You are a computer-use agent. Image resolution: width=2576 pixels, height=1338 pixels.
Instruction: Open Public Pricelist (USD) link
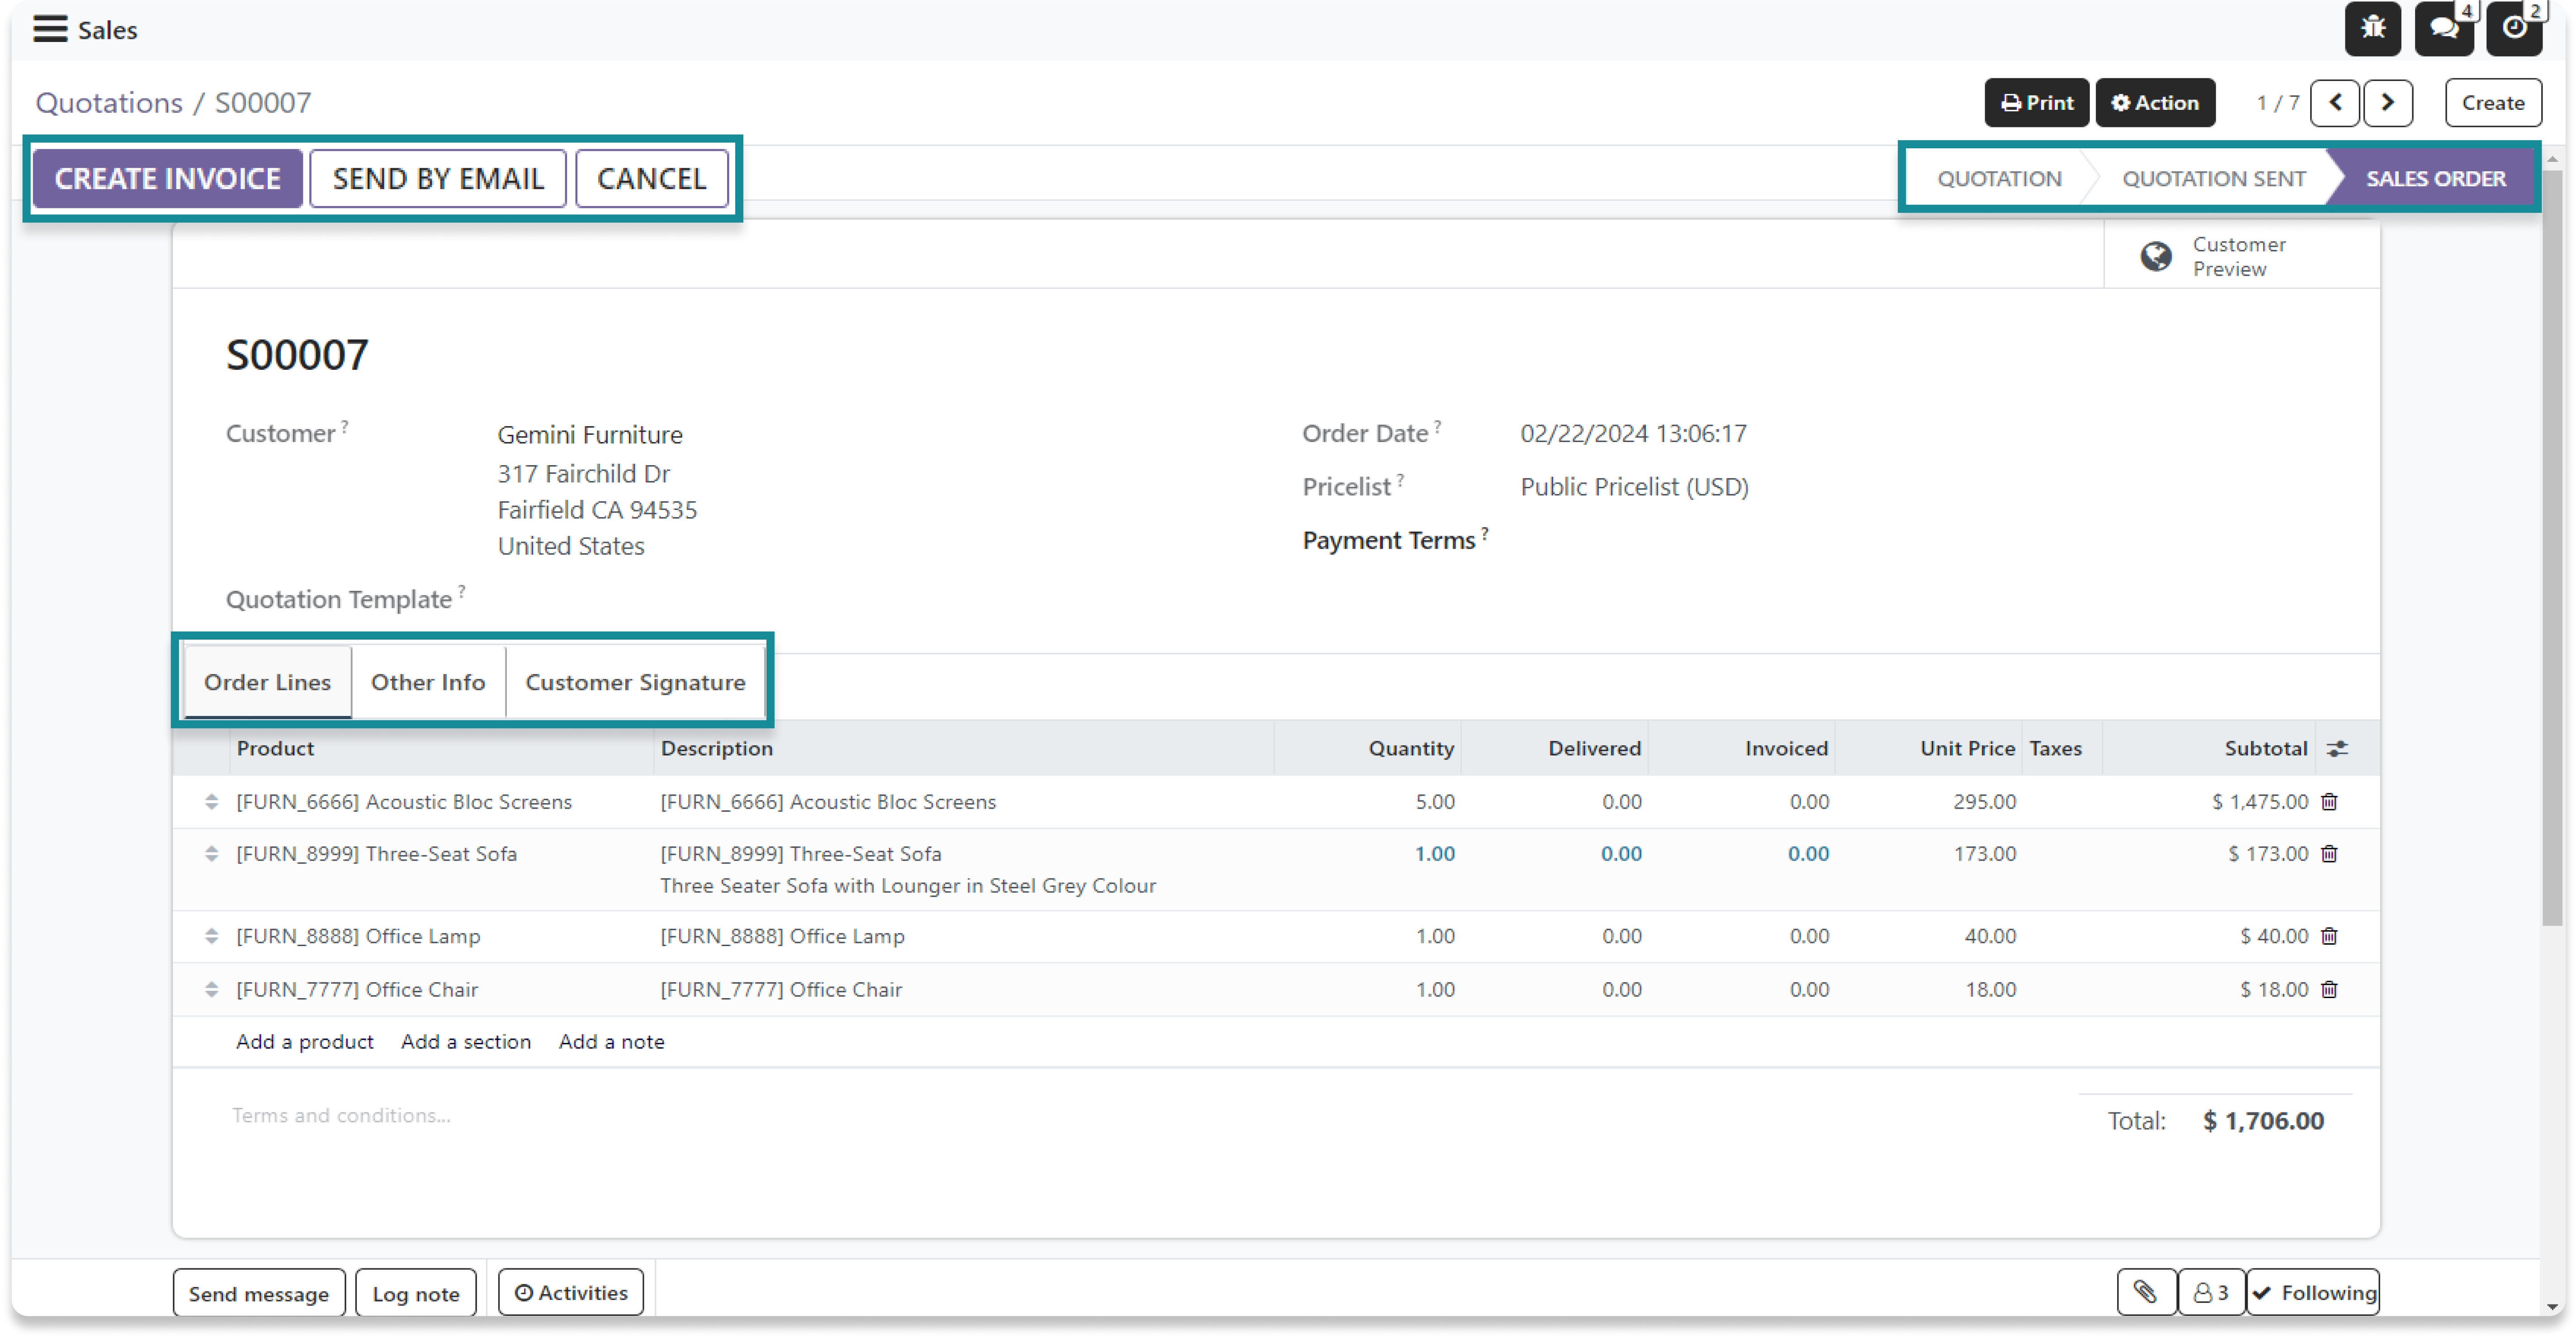(1634, 487)
